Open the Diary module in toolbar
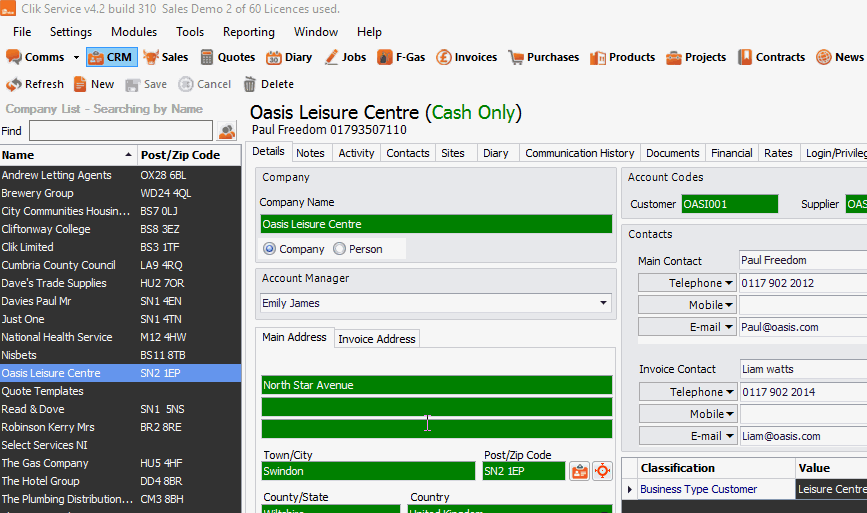 point(289,57)
